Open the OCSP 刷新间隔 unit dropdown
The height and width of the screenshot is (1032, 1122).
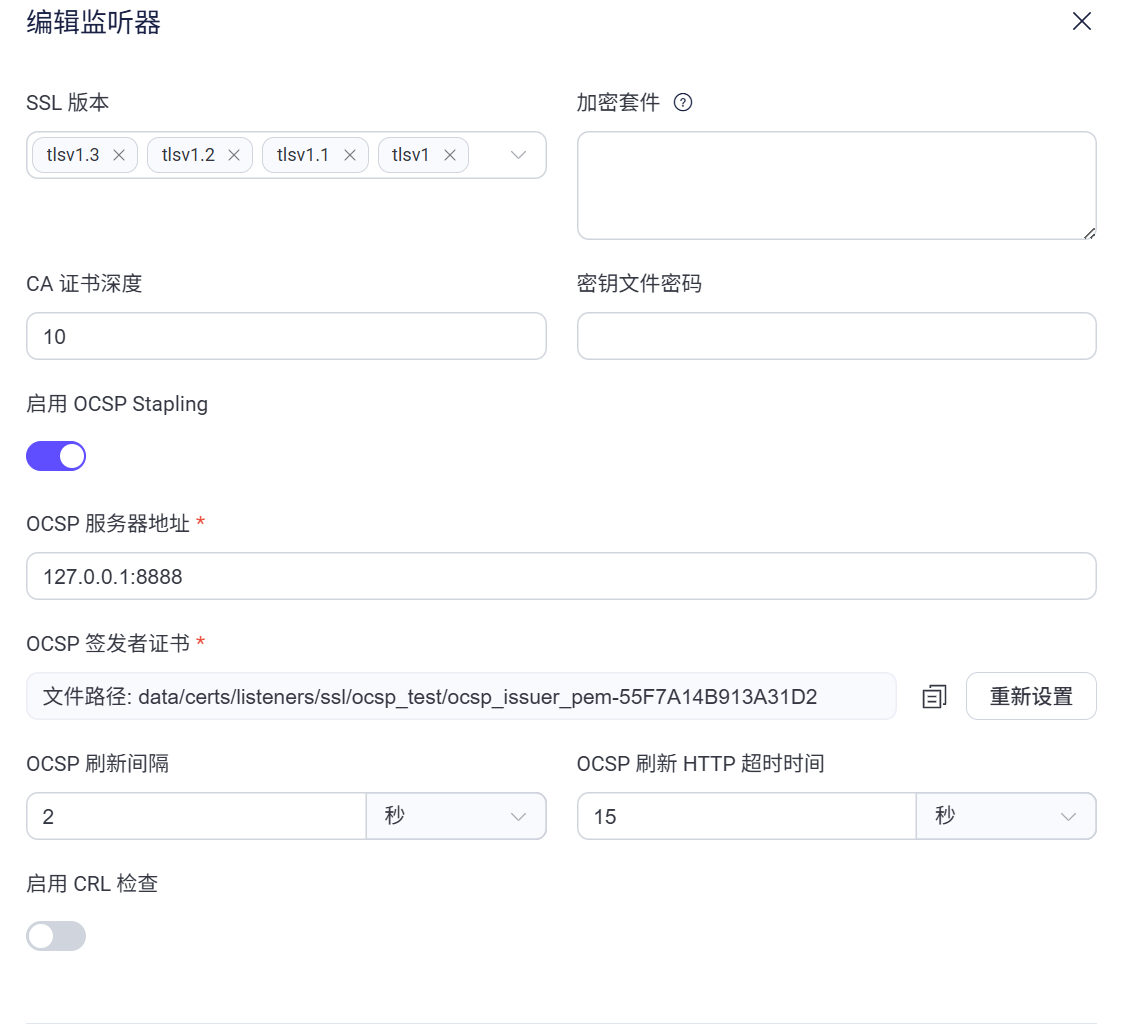point(456,816)
